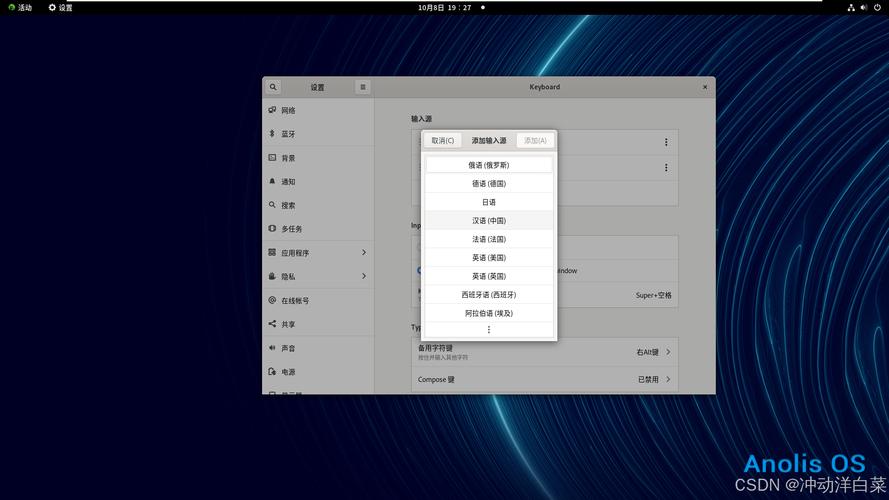Open the 背景 background settings panel
The image size is (889, 500).
pos(318,158)
